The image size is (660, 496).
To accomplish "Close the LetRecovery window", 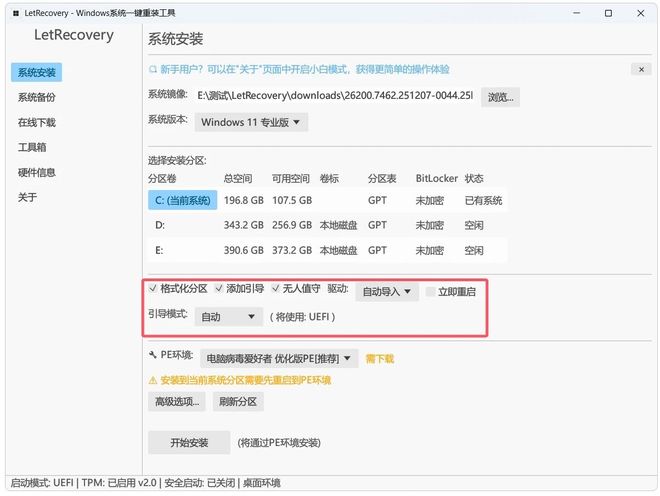I will [641, 13].
